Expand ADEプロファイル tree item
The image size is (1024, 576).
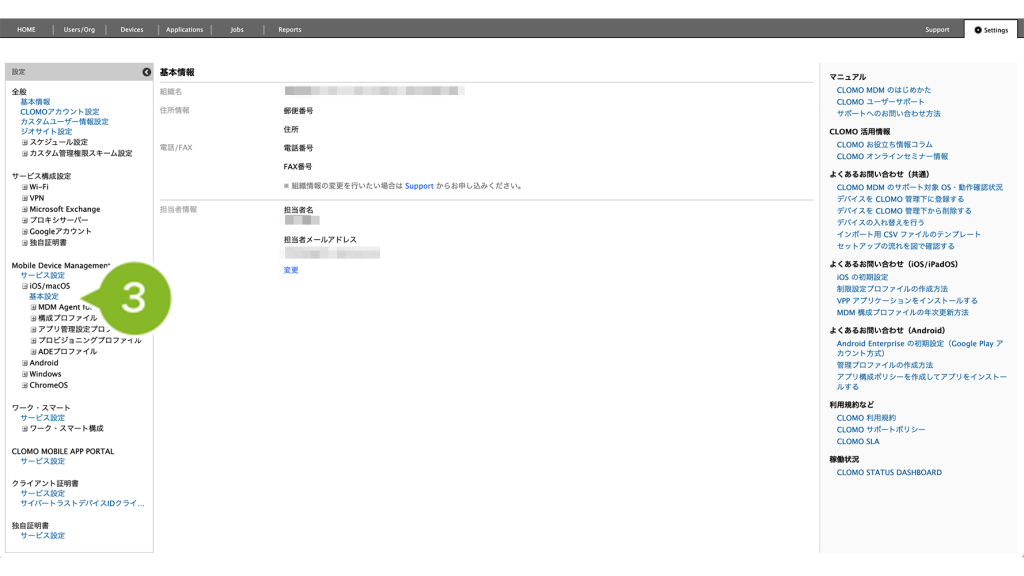click(33, 352)
